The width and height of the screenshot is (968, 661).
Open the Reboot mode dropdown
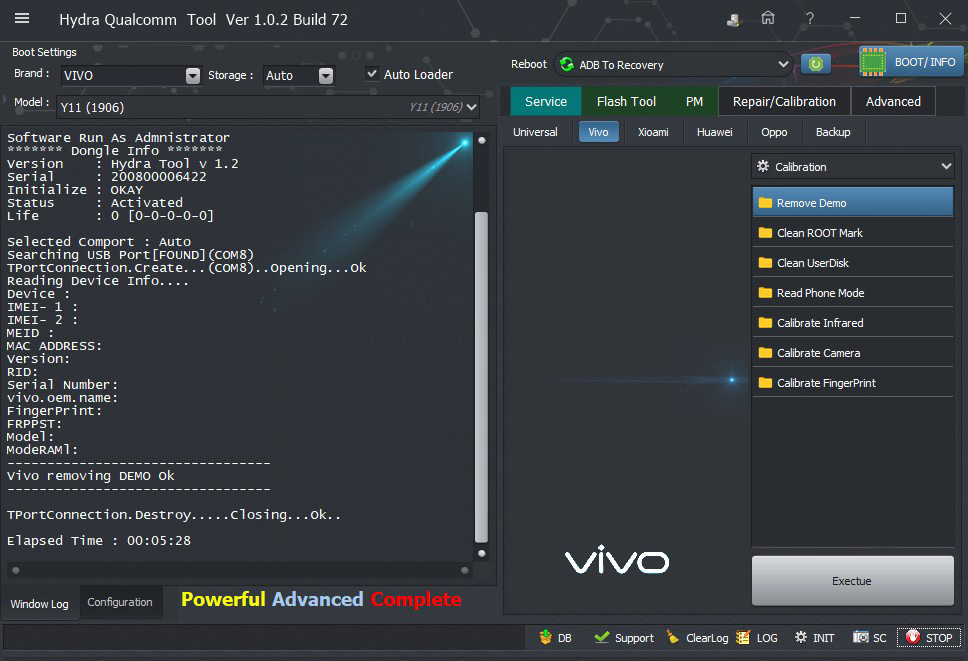pyautogui.click(x=783, y=64)
